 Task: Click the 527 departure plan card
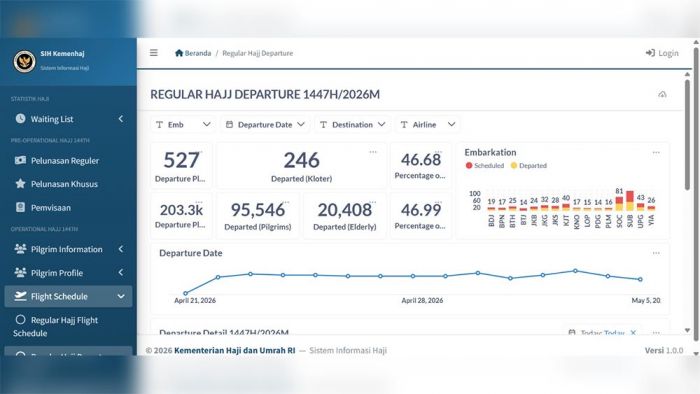click(181, 166)
